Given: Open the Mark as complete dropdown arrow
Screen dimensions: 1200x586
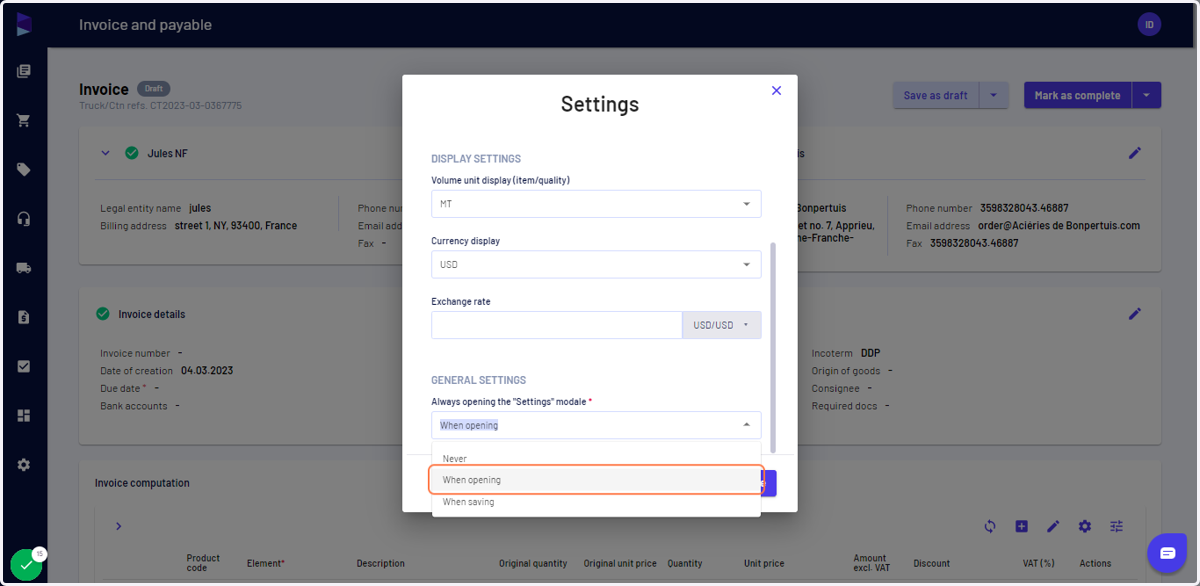Looking at the screenshot, I should click(1147, 96).
